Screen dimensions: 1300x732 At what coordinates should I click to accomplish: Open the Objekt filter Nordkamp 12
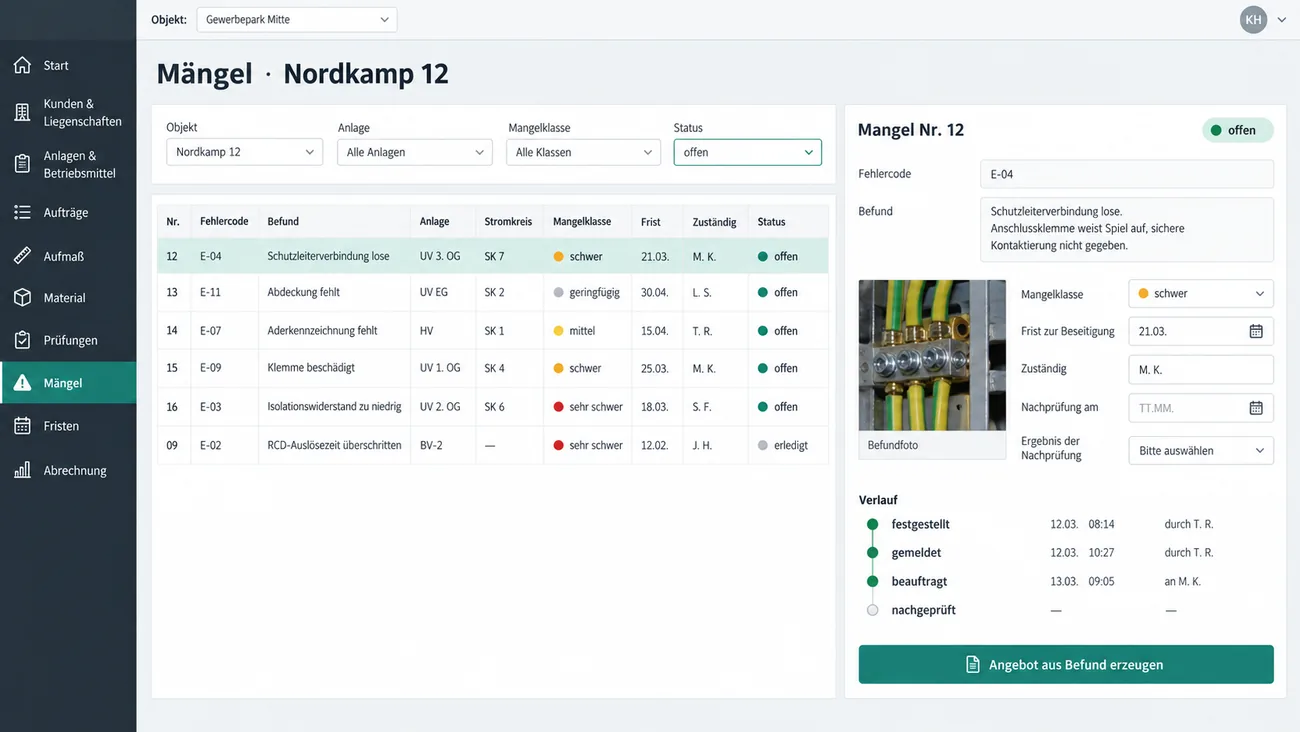[x=244, y=152]
